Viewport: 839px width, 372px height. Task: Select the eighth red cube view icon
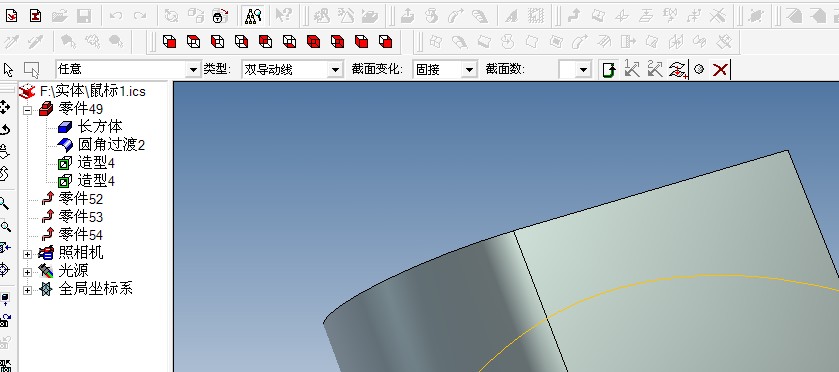pos(337,41)
